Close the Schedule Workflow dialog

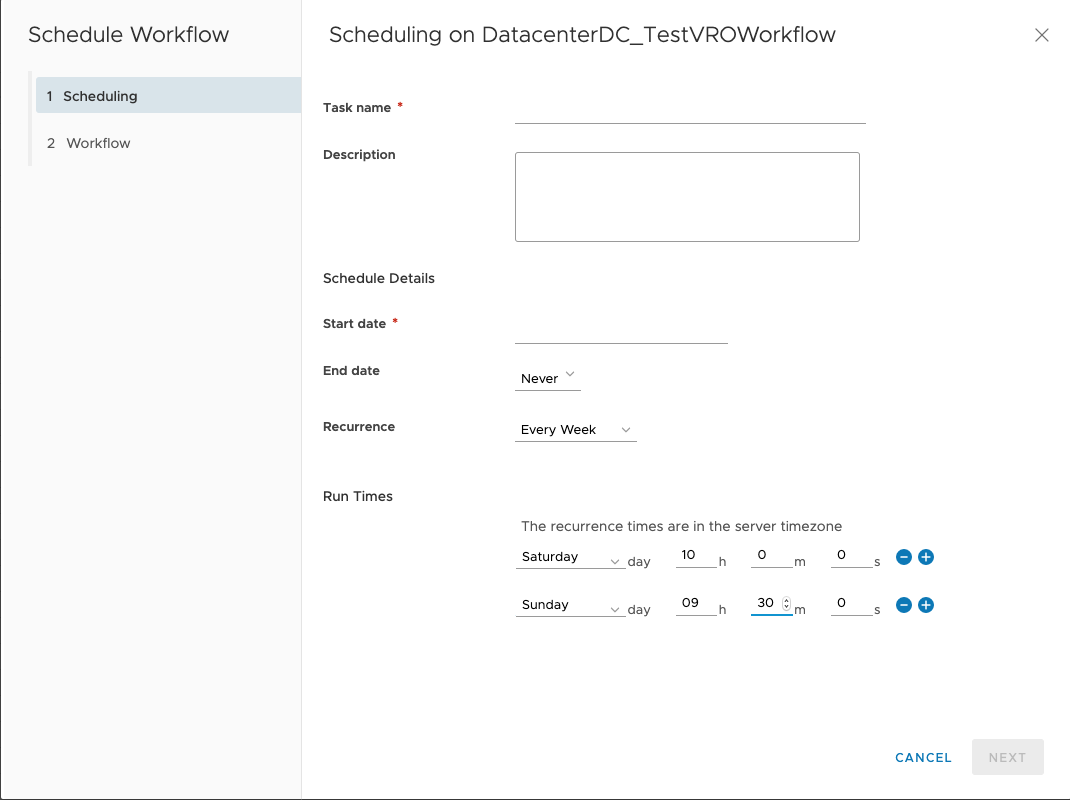[1041, 35]
